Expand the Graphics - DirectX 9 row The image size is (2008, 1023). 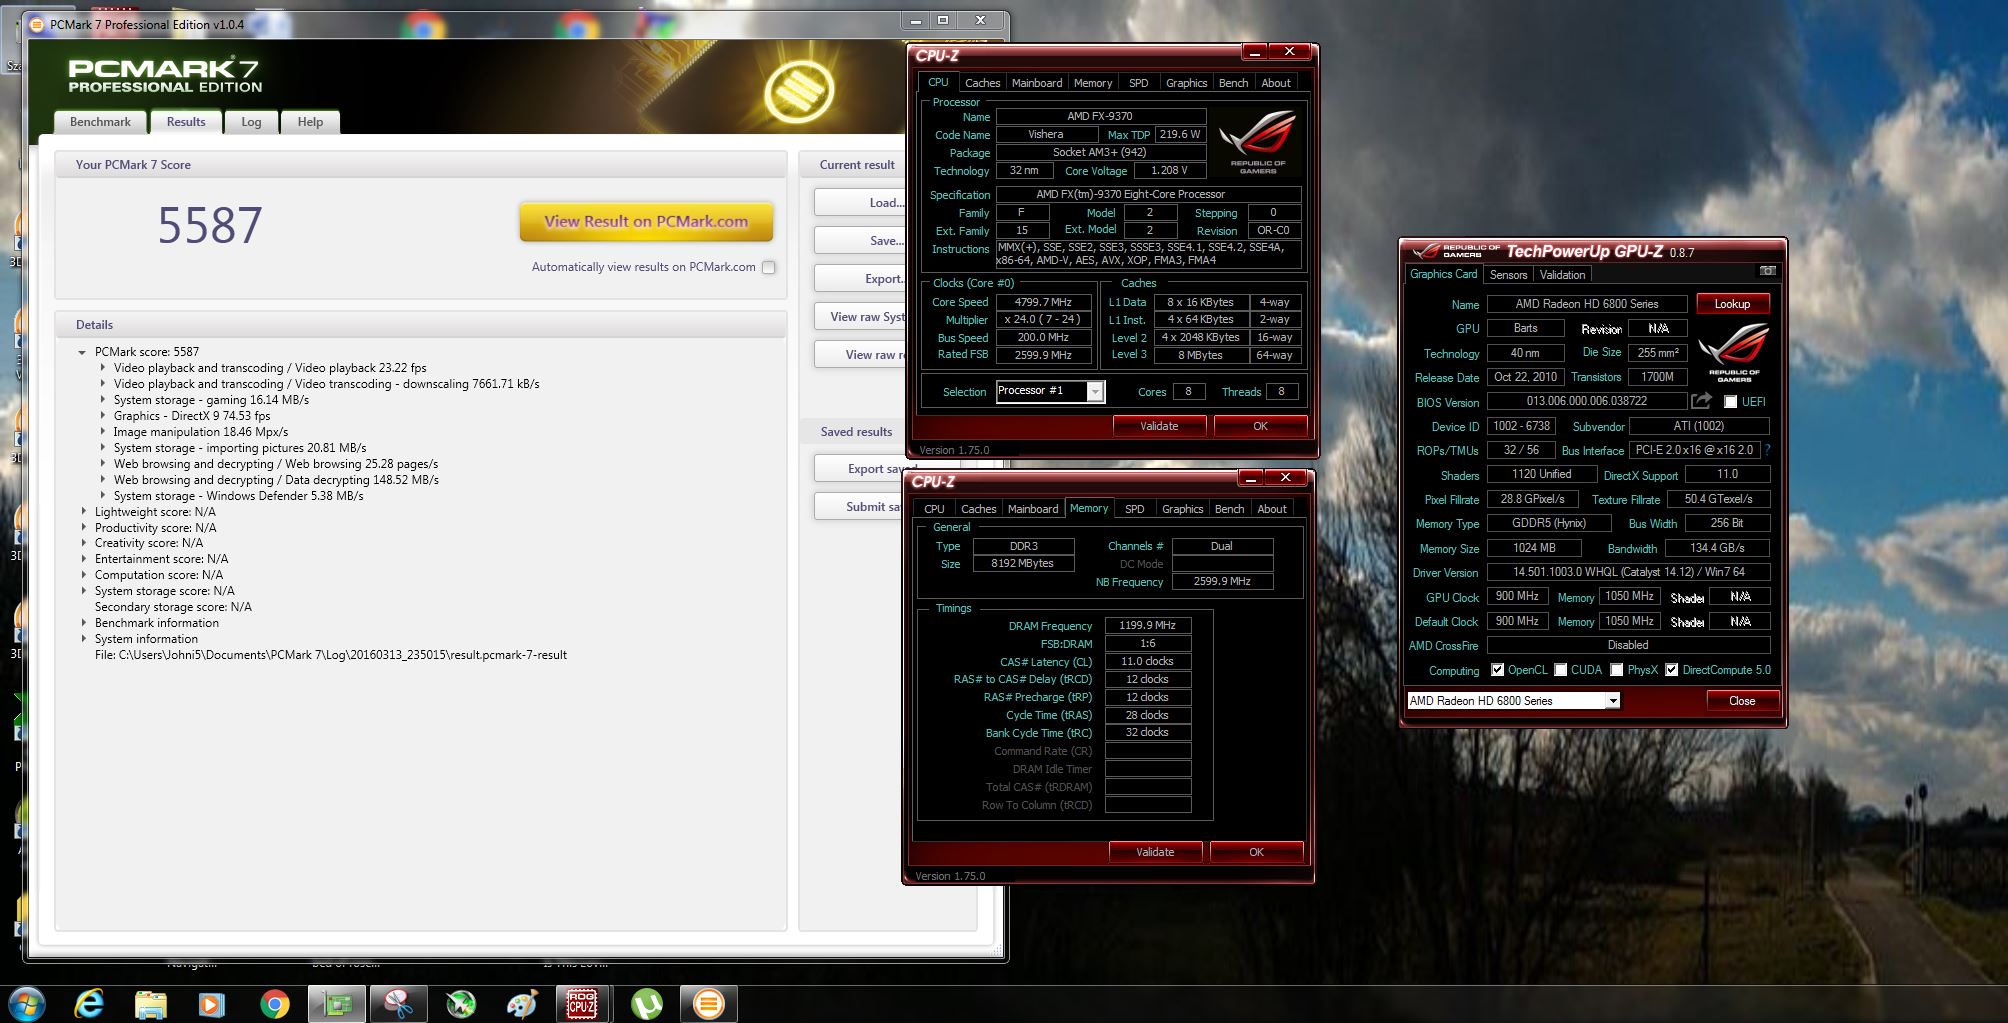(103, 416)
